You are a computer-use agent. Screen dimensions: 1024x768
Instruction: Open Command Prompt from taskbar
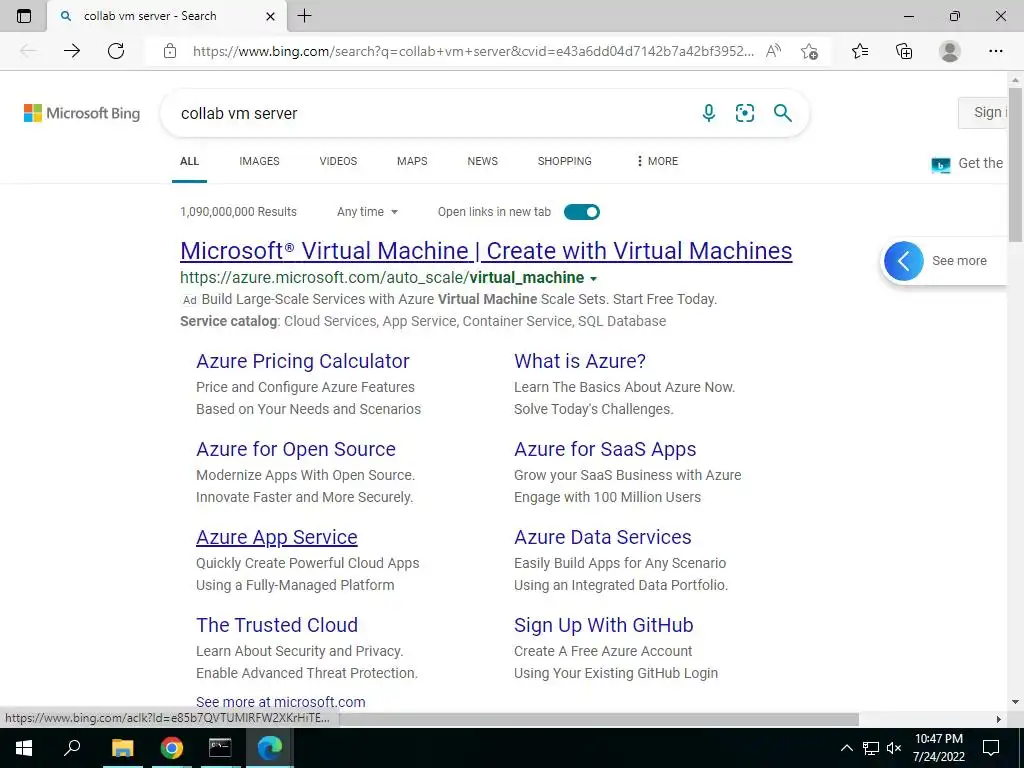pyautogui.click(x=220, y=748)
